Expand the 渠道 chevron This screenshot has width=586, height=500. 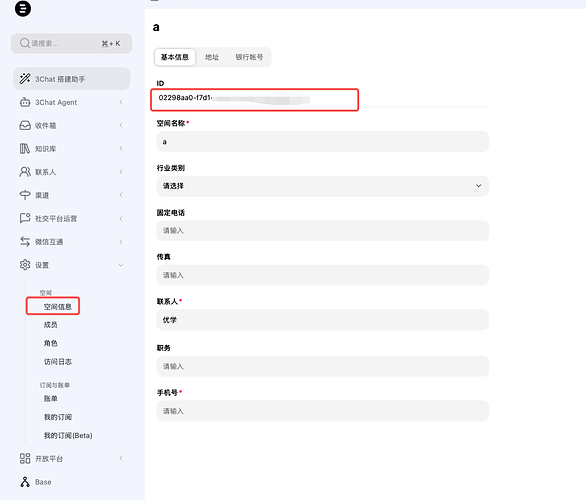pyautogui.click(x=121, y=195)
